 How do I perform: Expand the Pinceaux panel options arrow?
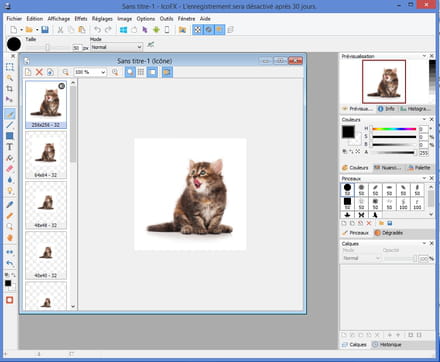point(425,178)
